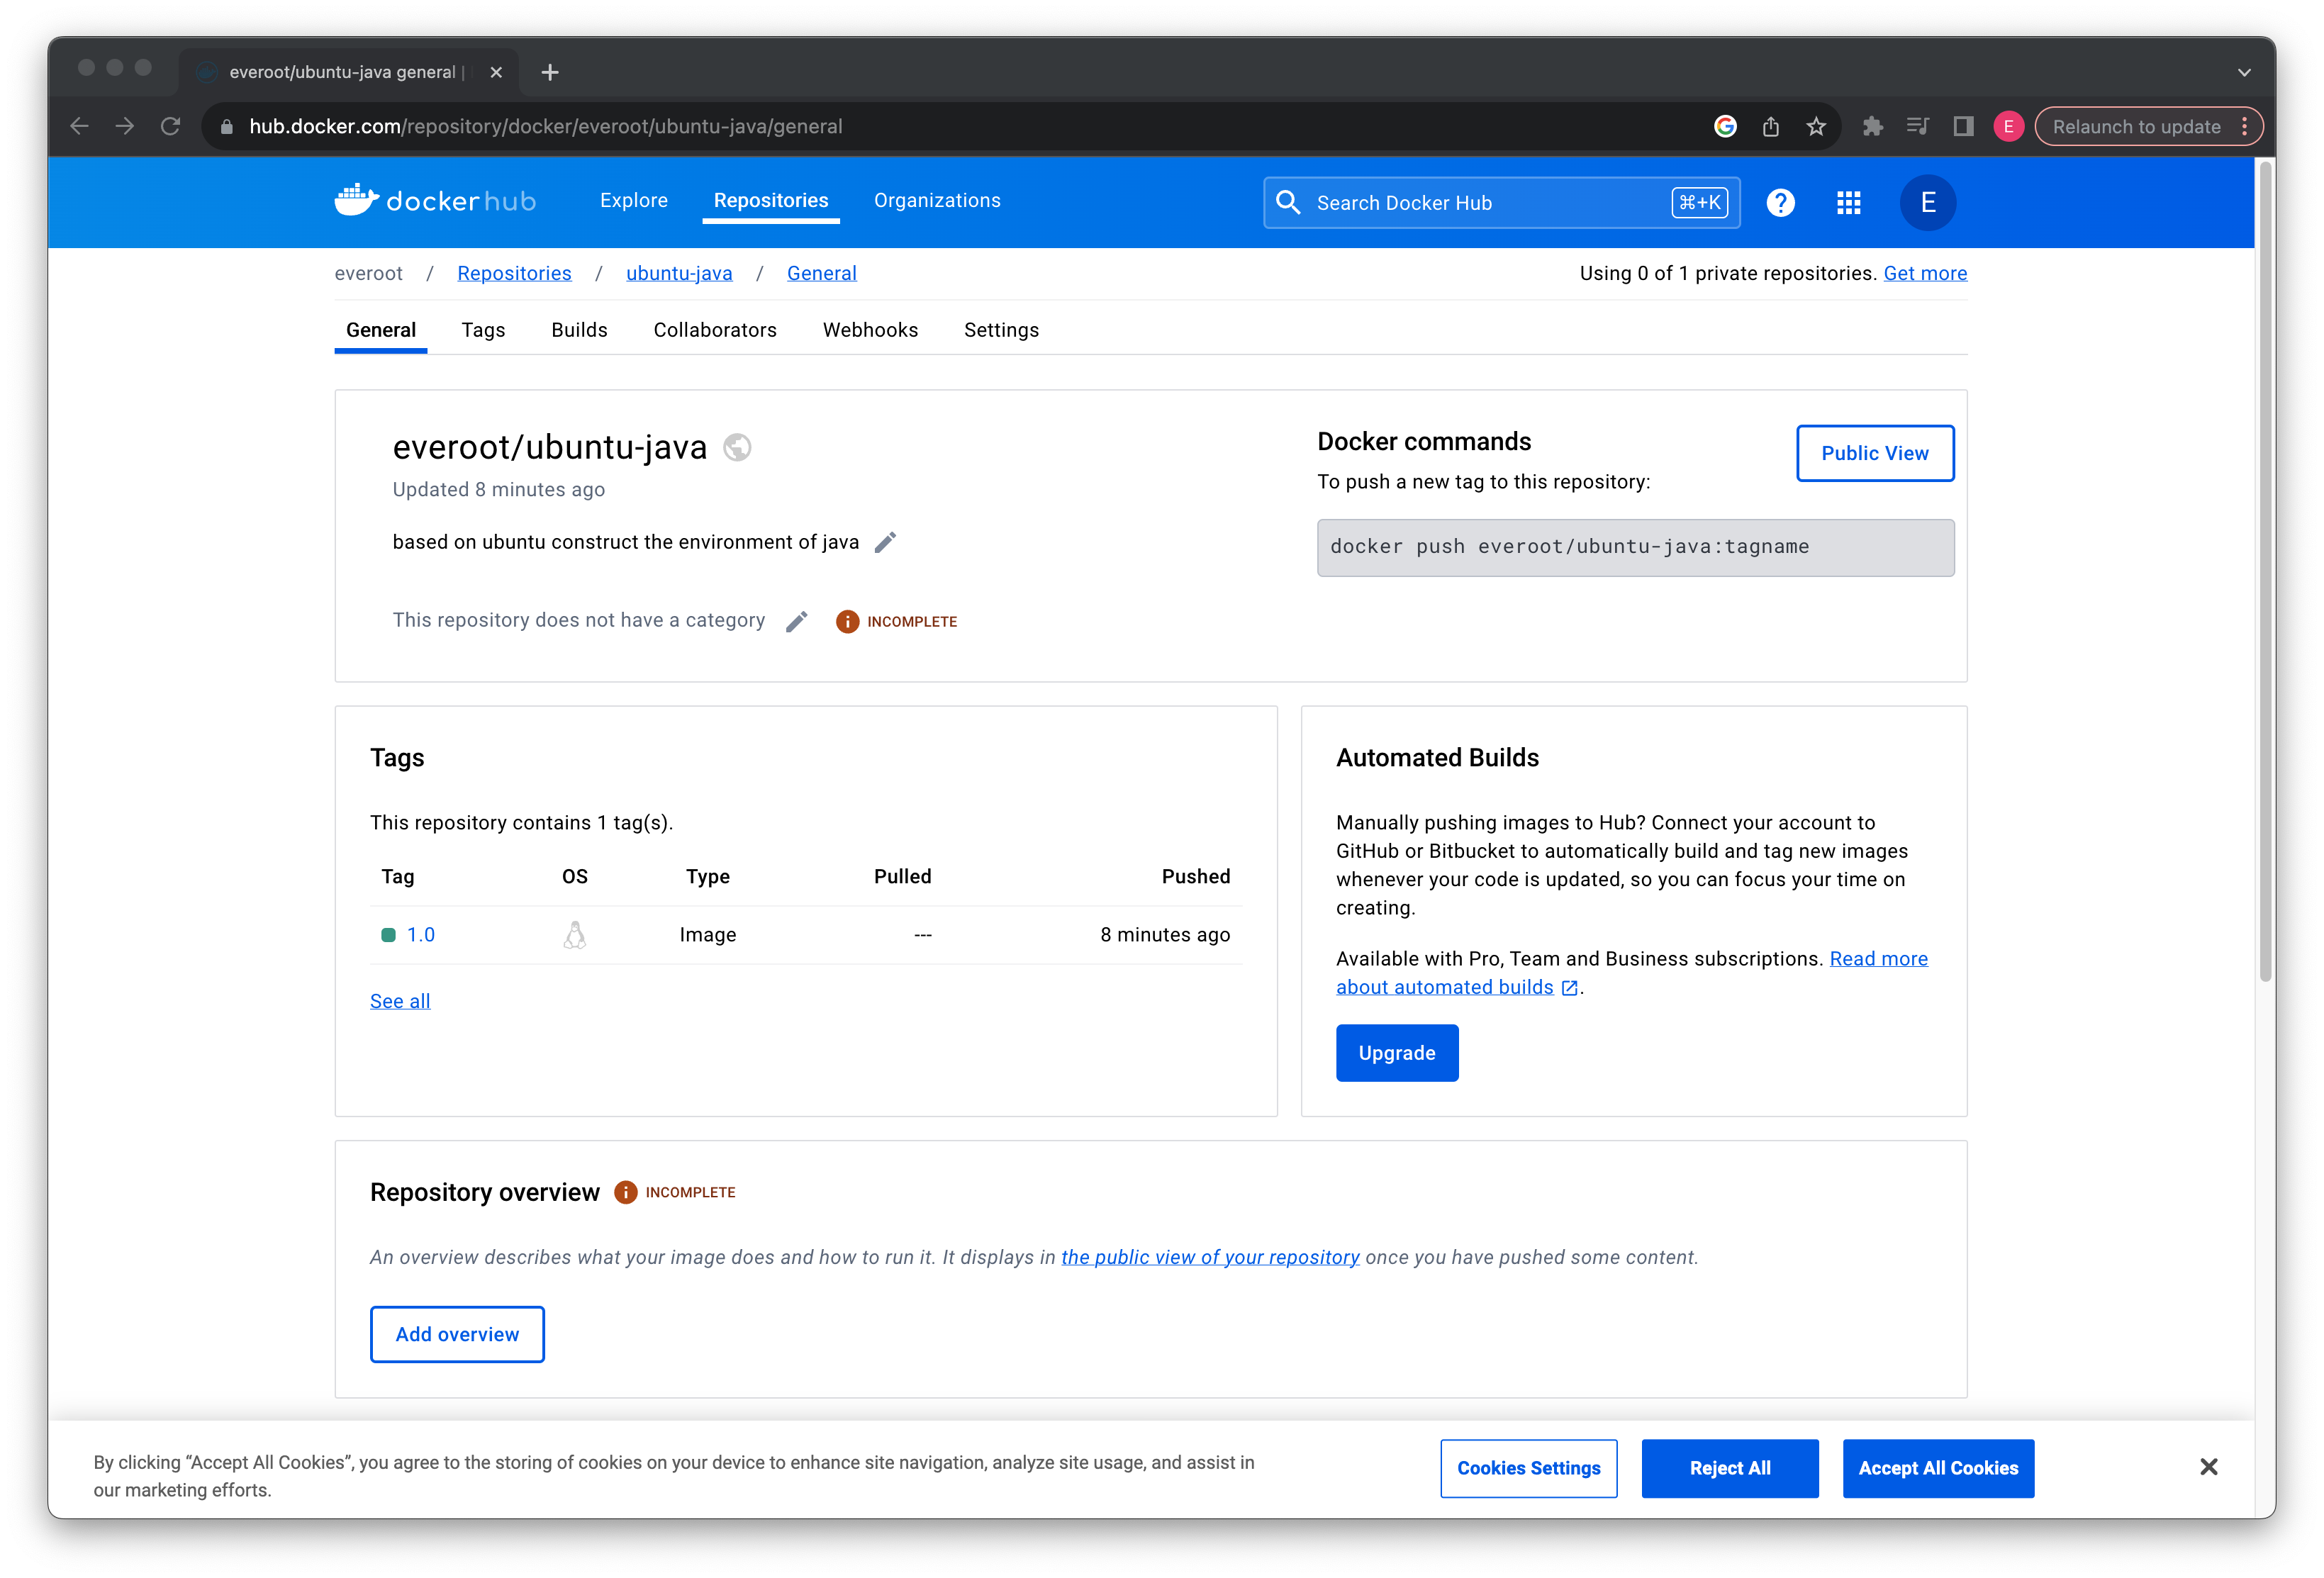Open the user avatar E menu
This screenshot has width=2324, height=1578.
(x=1927, y=203)
